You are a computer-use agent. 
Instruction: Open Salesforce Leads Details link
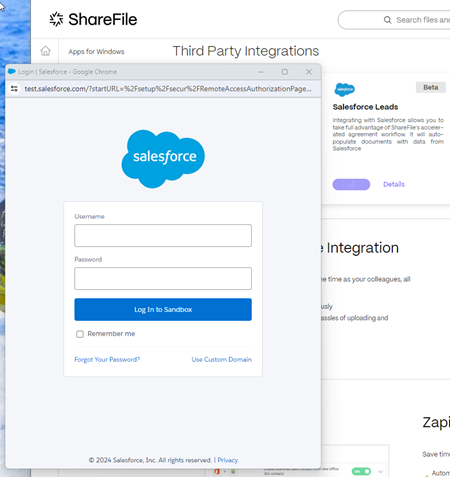(x=394, y=184)
